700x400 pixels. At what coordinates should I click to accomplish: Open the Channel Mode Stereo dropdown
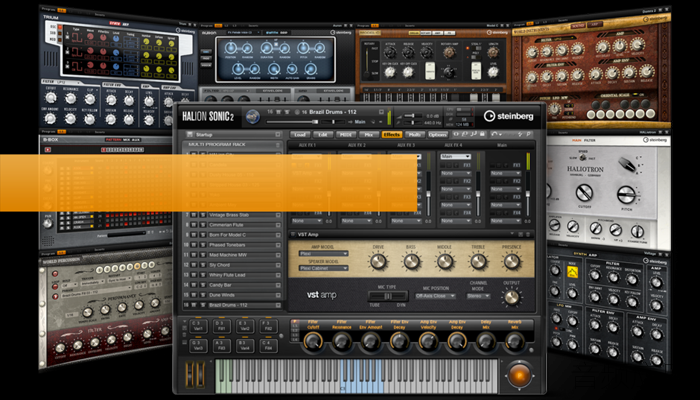(478, 296)
